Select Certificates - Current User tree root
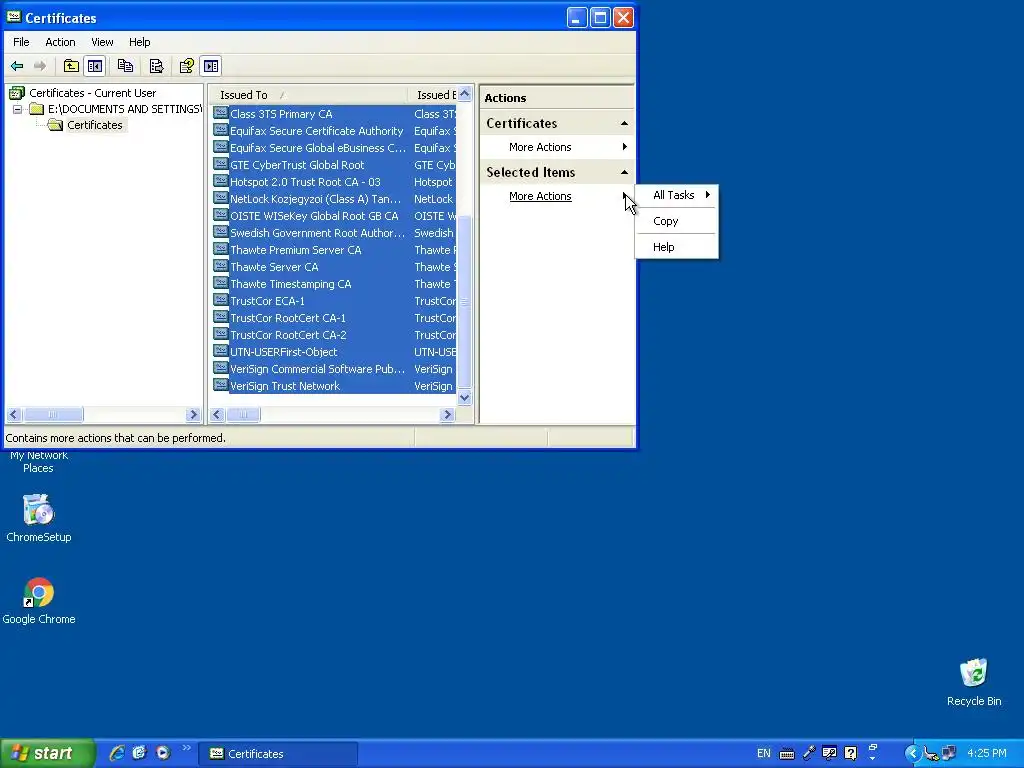This screenshot has height=768, width=1024. (92, 93)
